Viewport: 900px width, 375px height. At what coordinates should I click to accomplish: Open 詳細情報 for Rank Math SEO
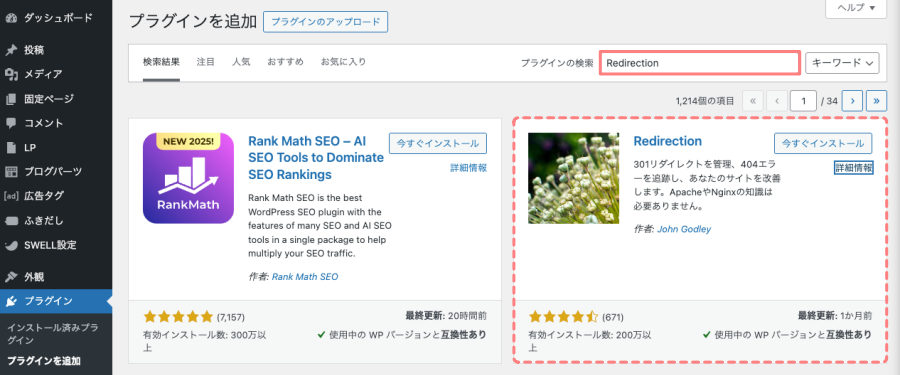(468, 168)
